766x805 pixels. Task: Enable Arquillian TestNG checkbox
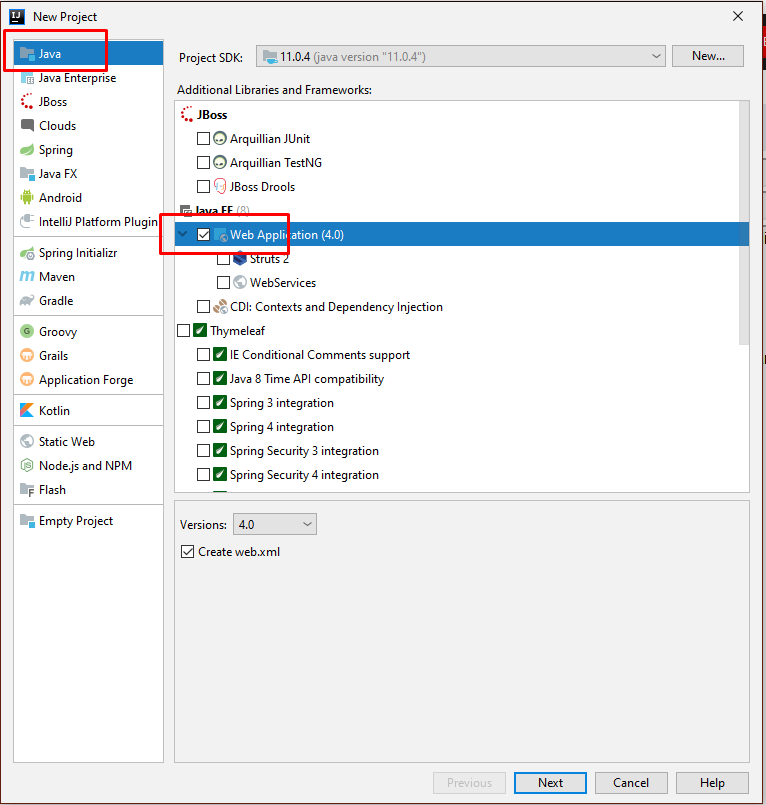click(203, 162)
